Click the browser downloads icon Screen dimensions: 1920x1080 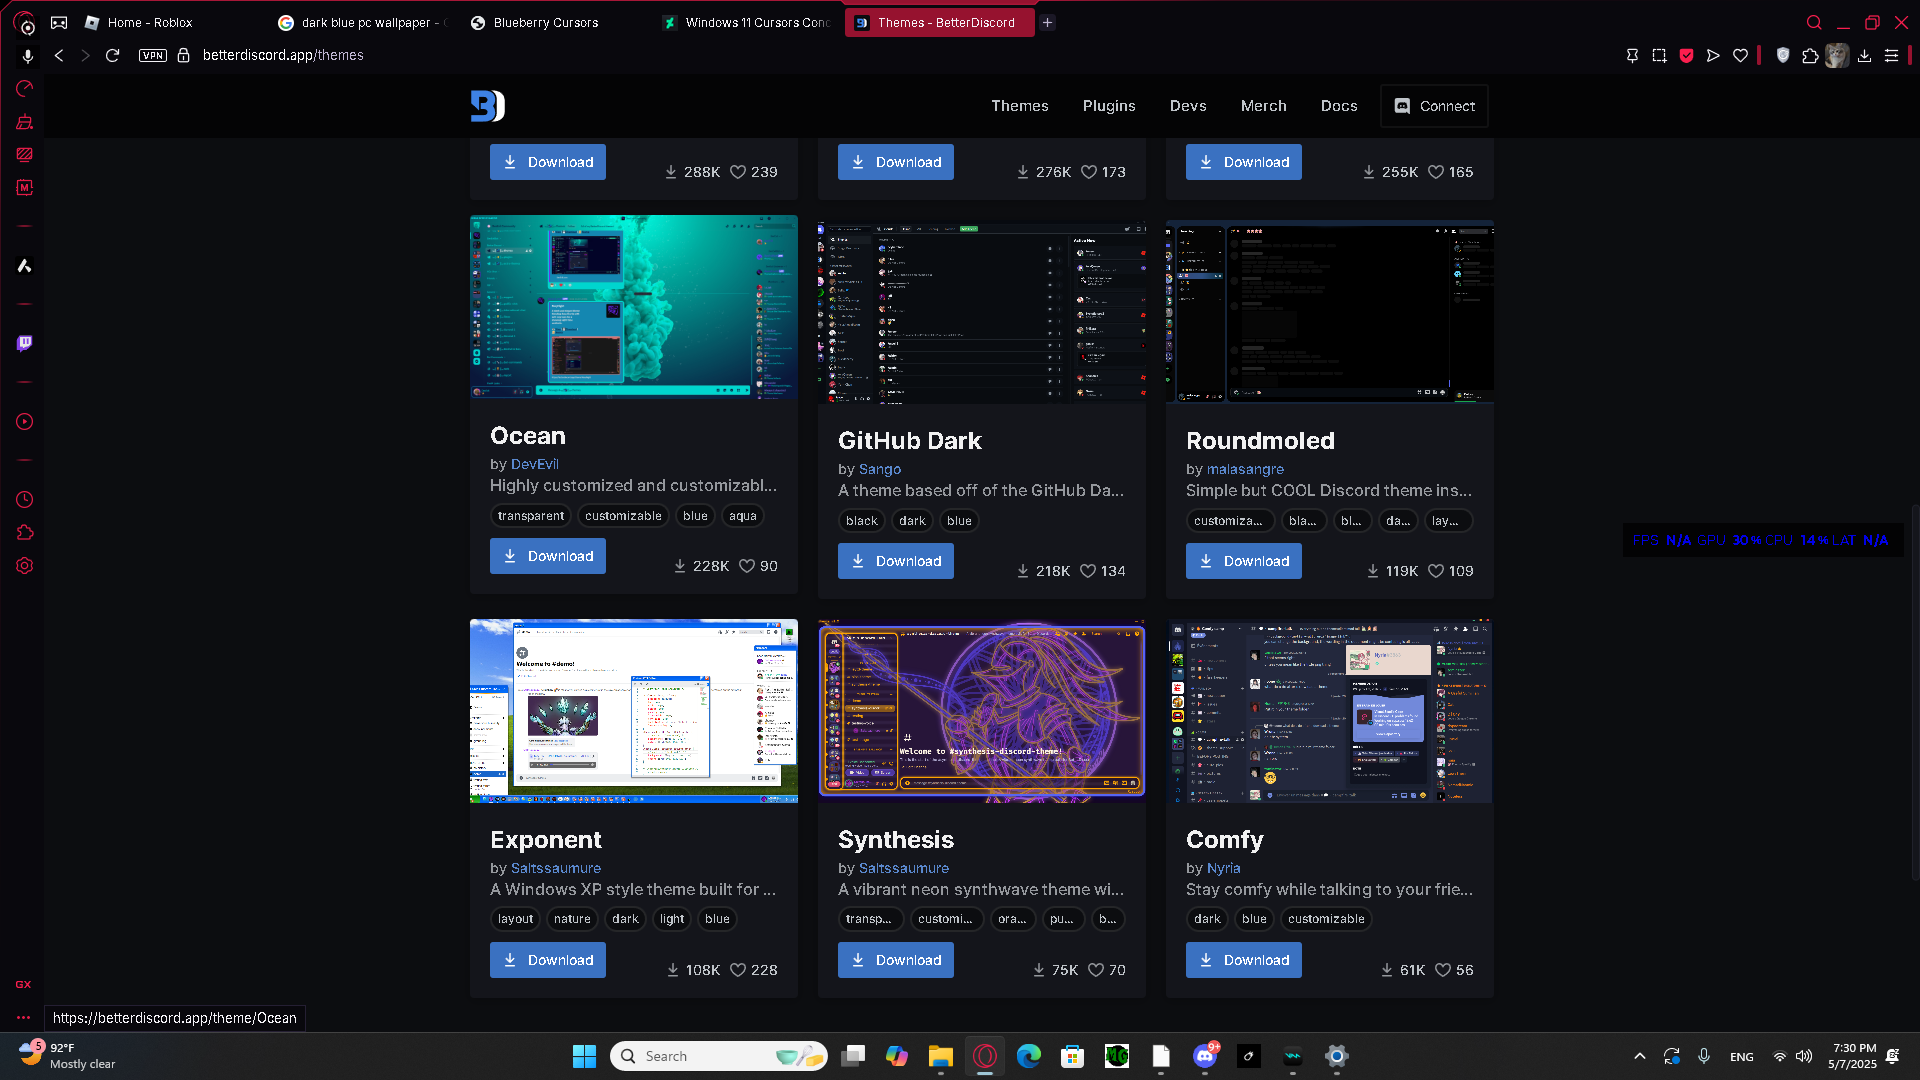1864,56
